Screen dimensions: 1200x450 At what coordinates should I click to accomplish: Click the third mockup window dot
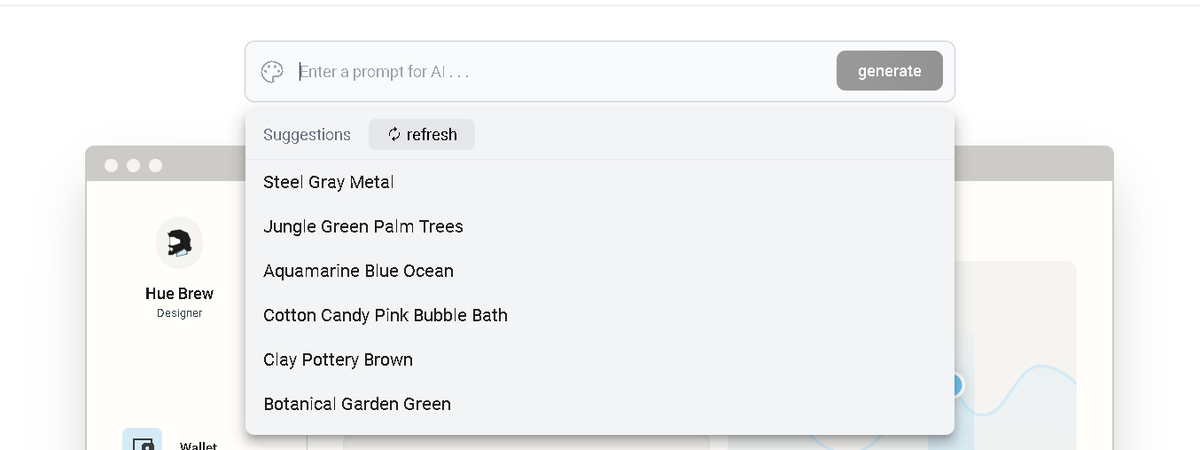[155, 165]
